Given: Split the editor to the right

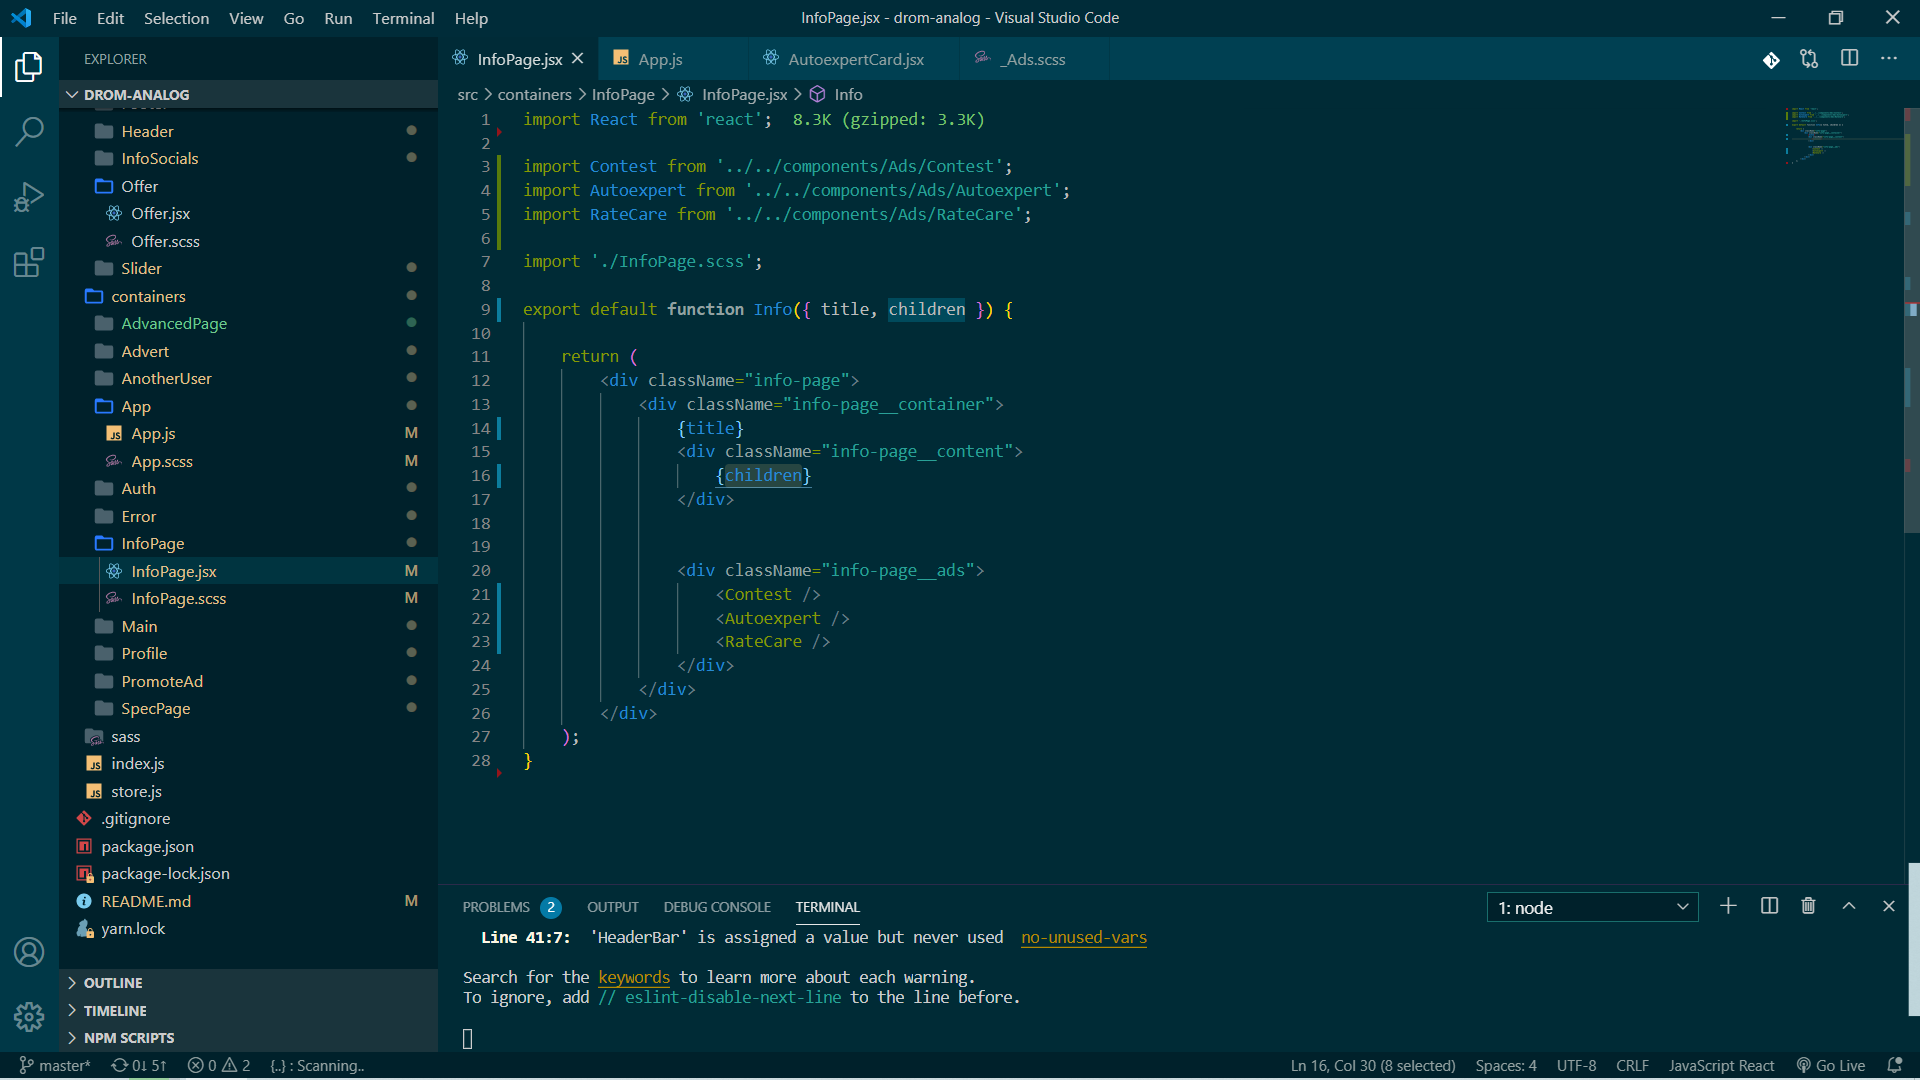Looking at the screenshot, I should tap(1849, 59).
